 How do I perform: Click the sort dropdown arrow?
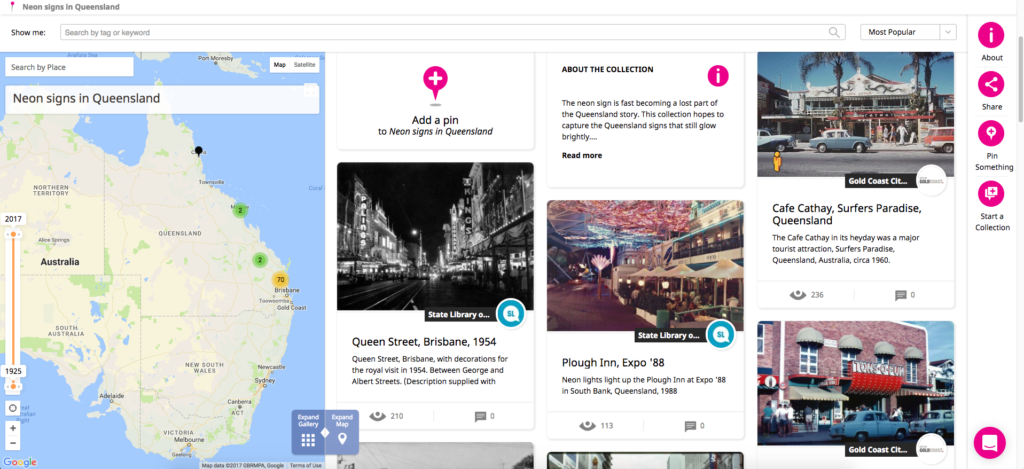(x=948, y=32)
